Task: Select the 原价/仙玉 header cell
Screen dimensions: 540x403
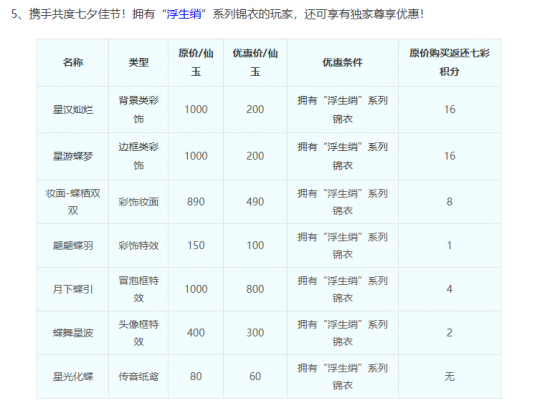Action: (x=196, y=63)
